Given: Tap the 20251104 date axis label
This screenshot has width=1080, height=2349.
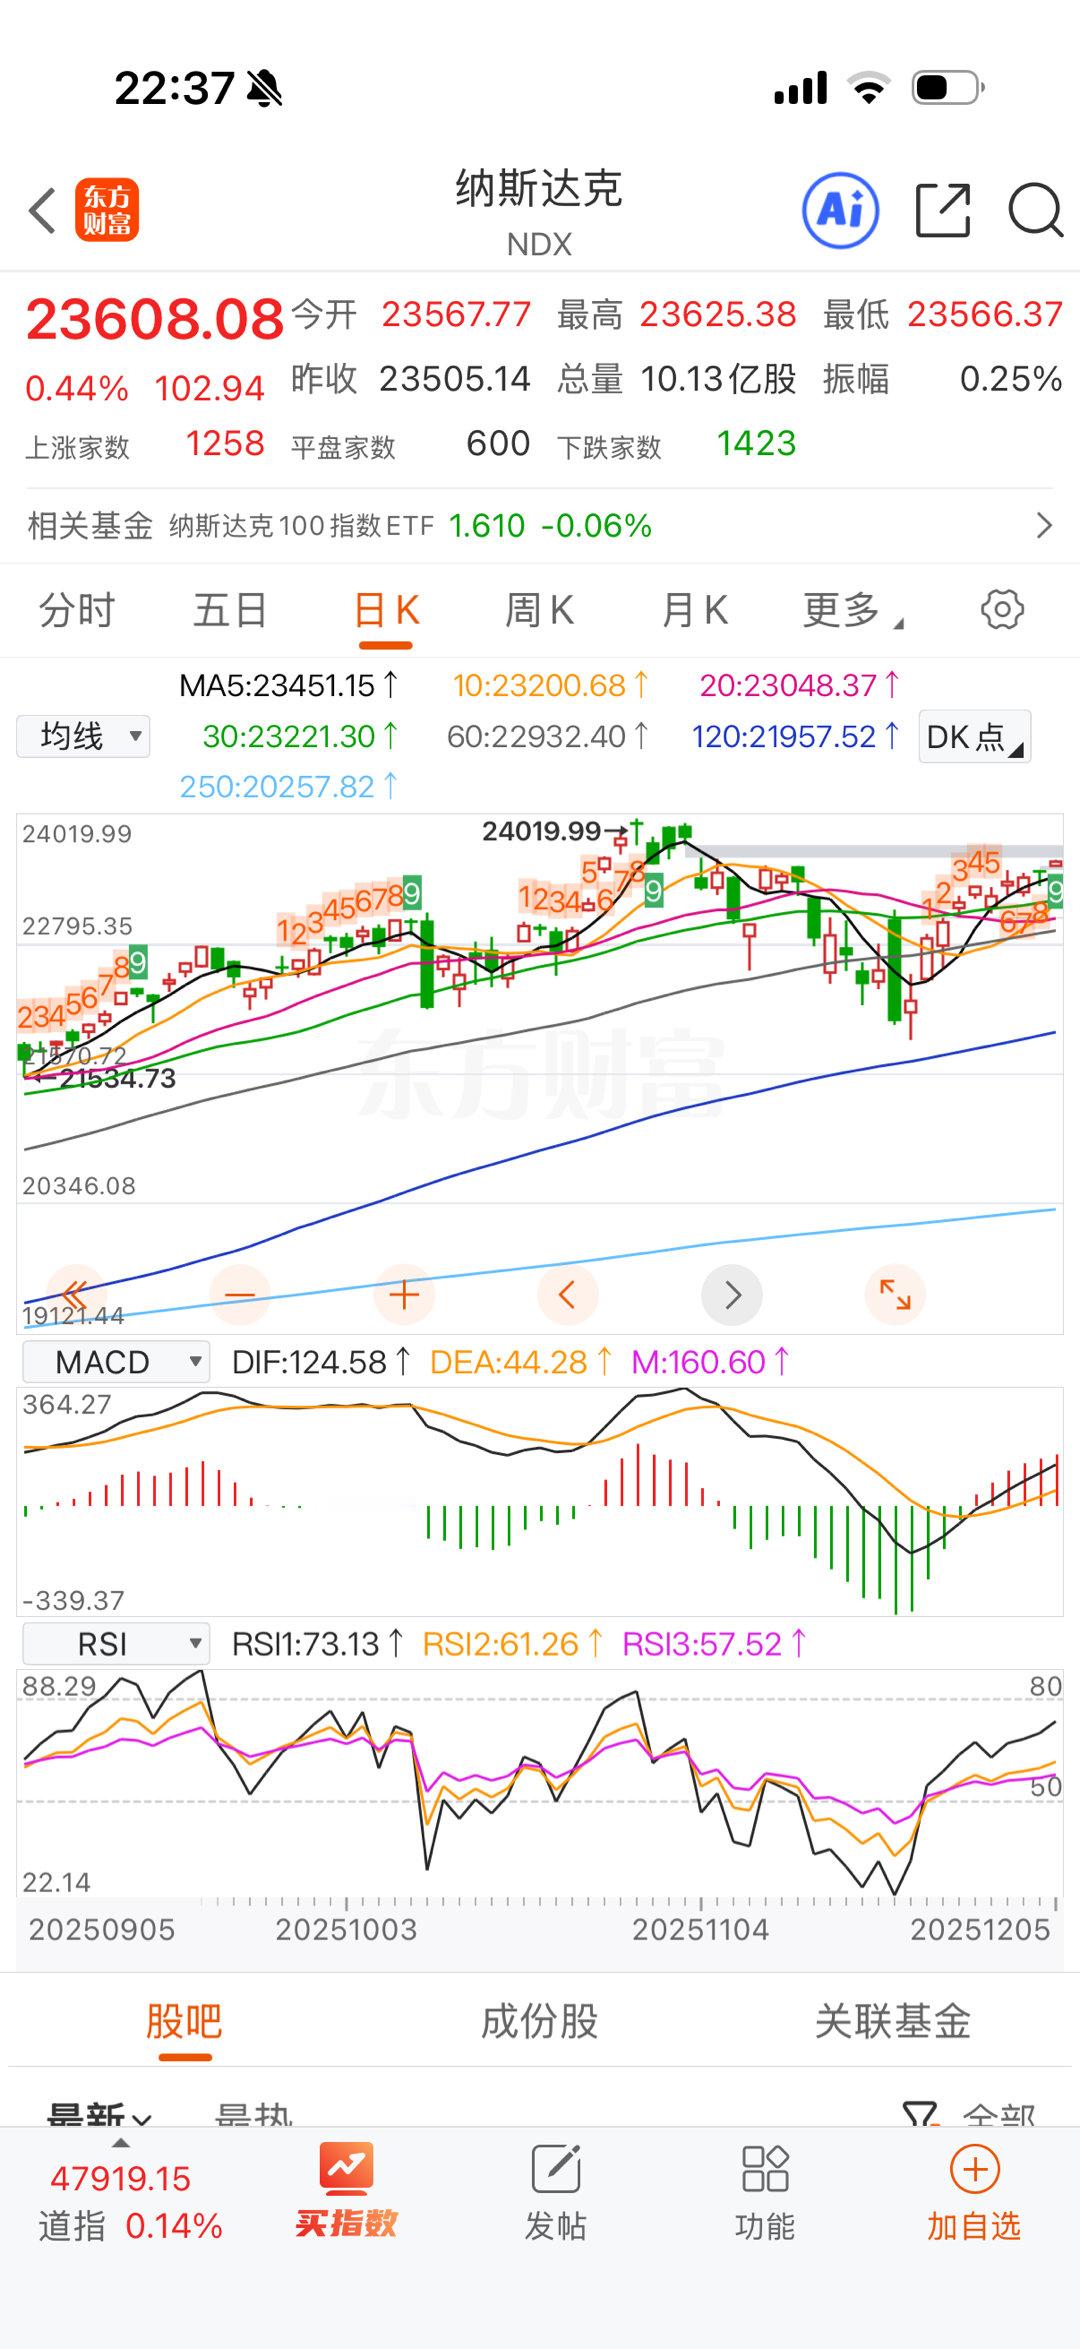Looking at the screenshot, I should point(700,1929).
